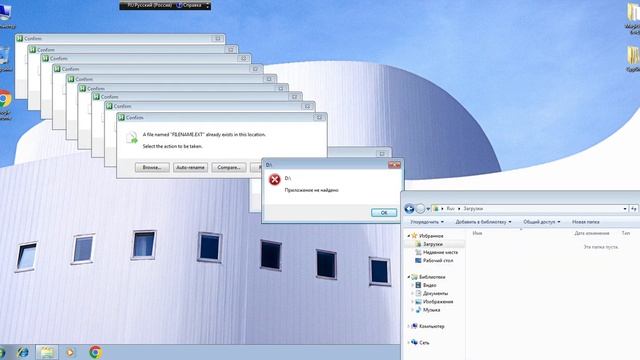Click the red error icon in the D:\ dialog
640x360 pixels.
point(275,179)
